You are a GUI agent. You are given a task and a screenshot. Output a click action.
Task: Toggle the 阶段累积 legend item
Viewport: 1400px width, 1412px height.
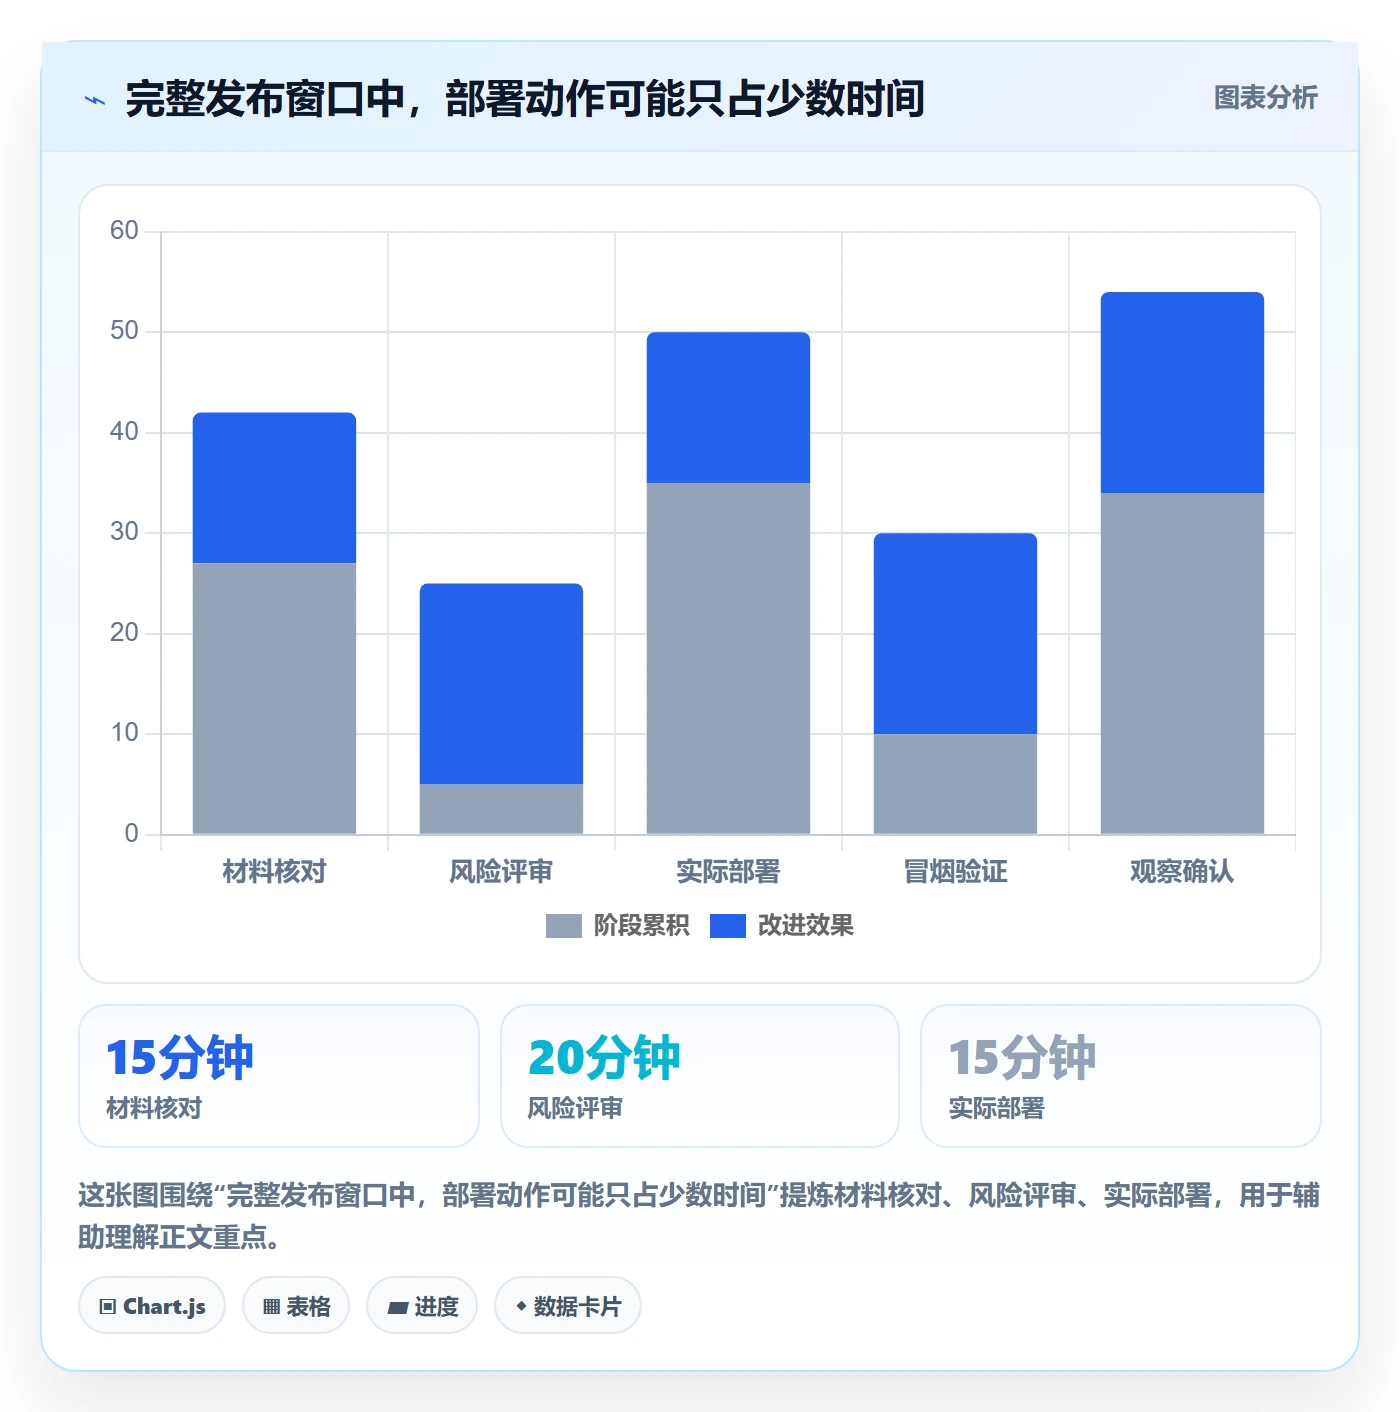tap(617, 926)
